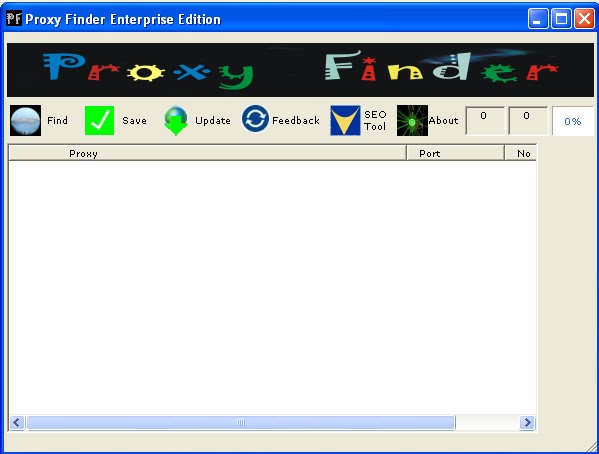Click the left scroll arrow
Viewport: 599px width, 454px height.
tap(17, 423)
